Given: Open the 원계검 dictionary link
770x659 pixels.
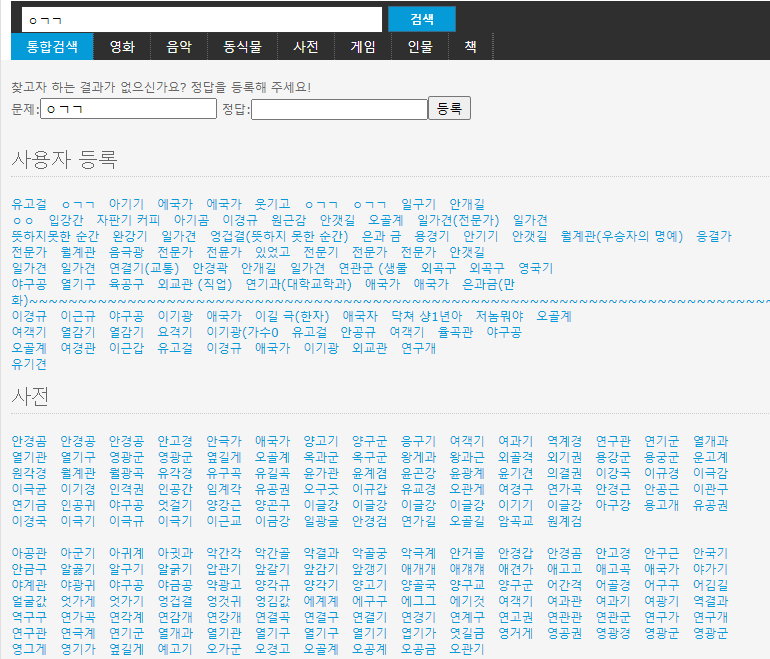Looking at the screenshot, I should [564, 521].
